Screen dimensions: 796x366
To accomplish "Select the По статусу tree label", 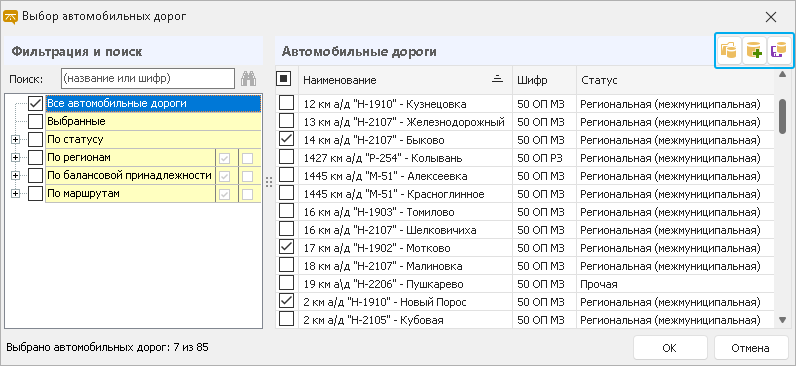I will [x=153, y=139].
